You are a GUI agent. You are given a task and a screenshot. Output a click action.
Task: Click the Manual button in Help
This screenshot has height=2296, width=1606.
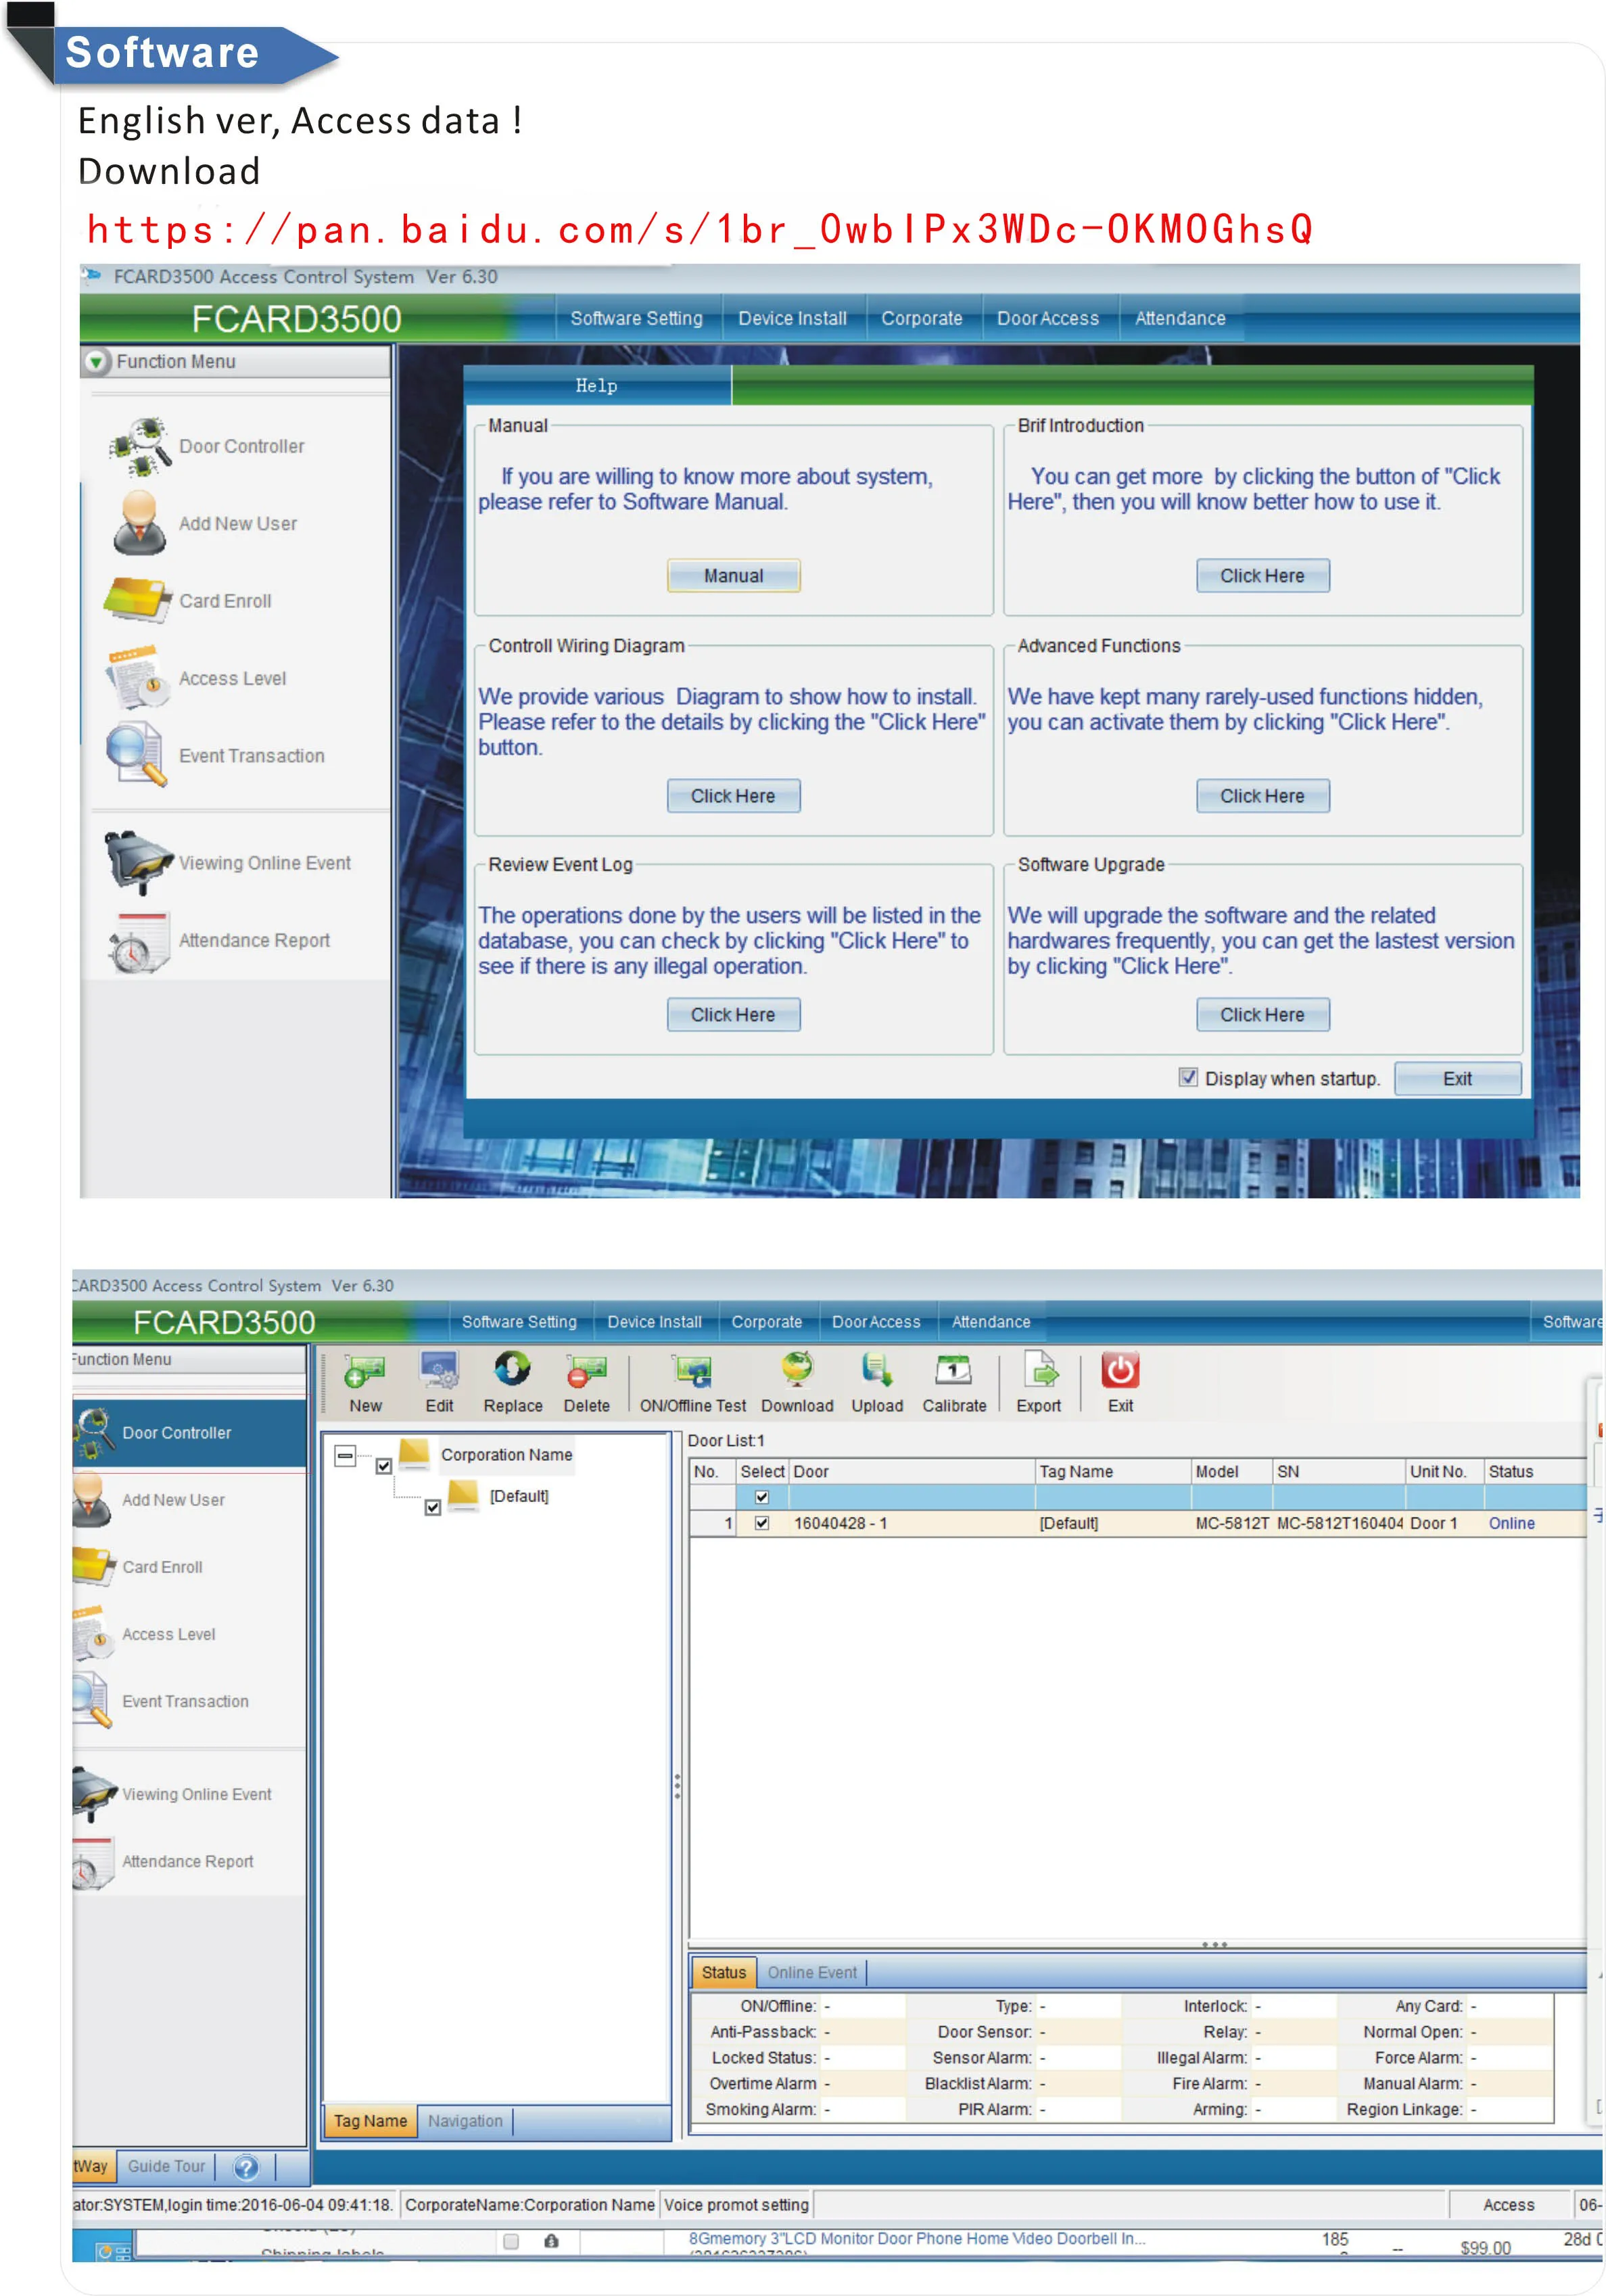(733, 576)
